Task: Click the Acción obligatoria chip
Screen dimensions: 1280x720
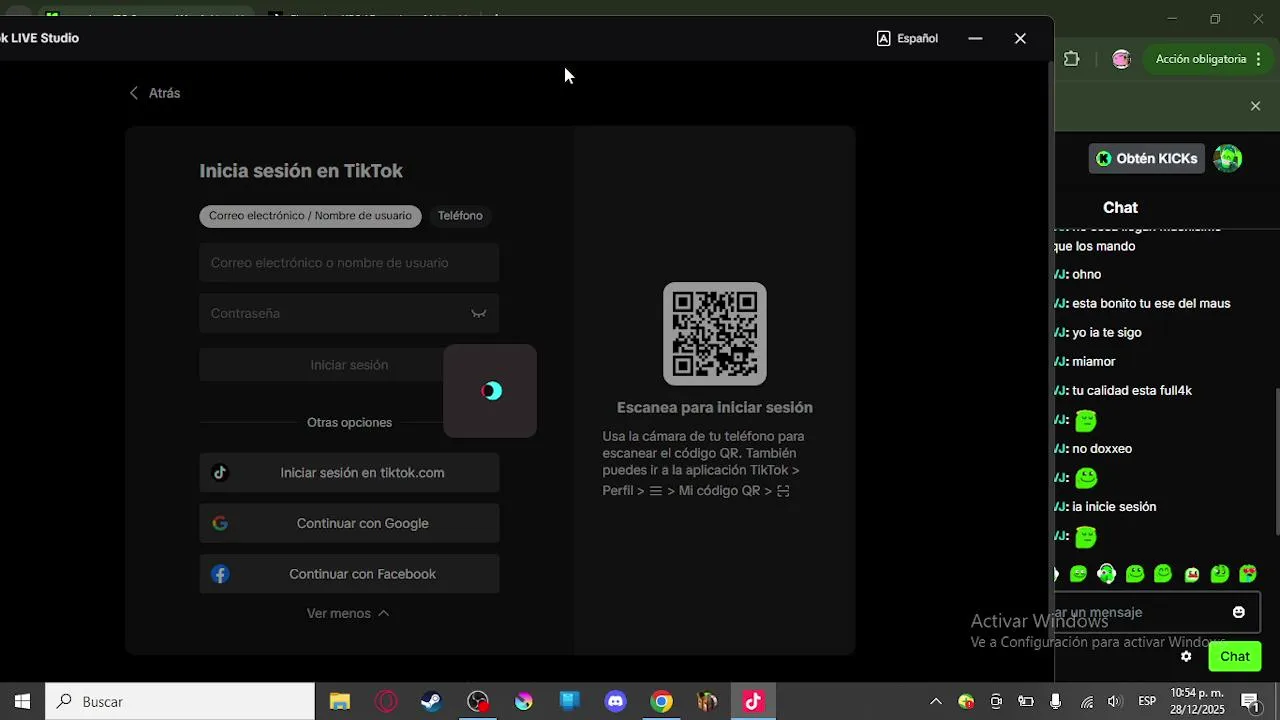Action: coord(1200,59)
